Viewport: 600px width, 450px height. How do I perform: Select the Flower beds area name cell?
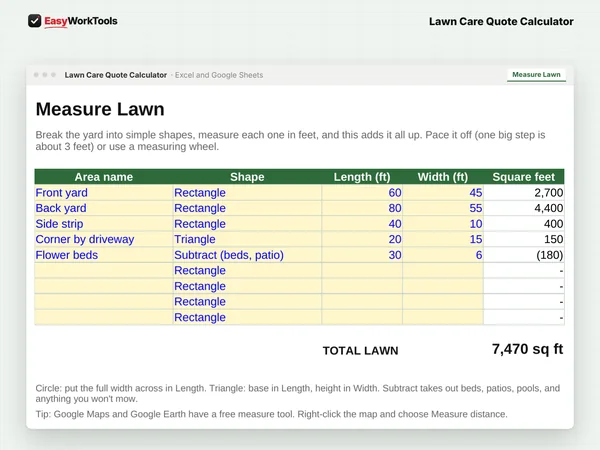click(104, 255)
